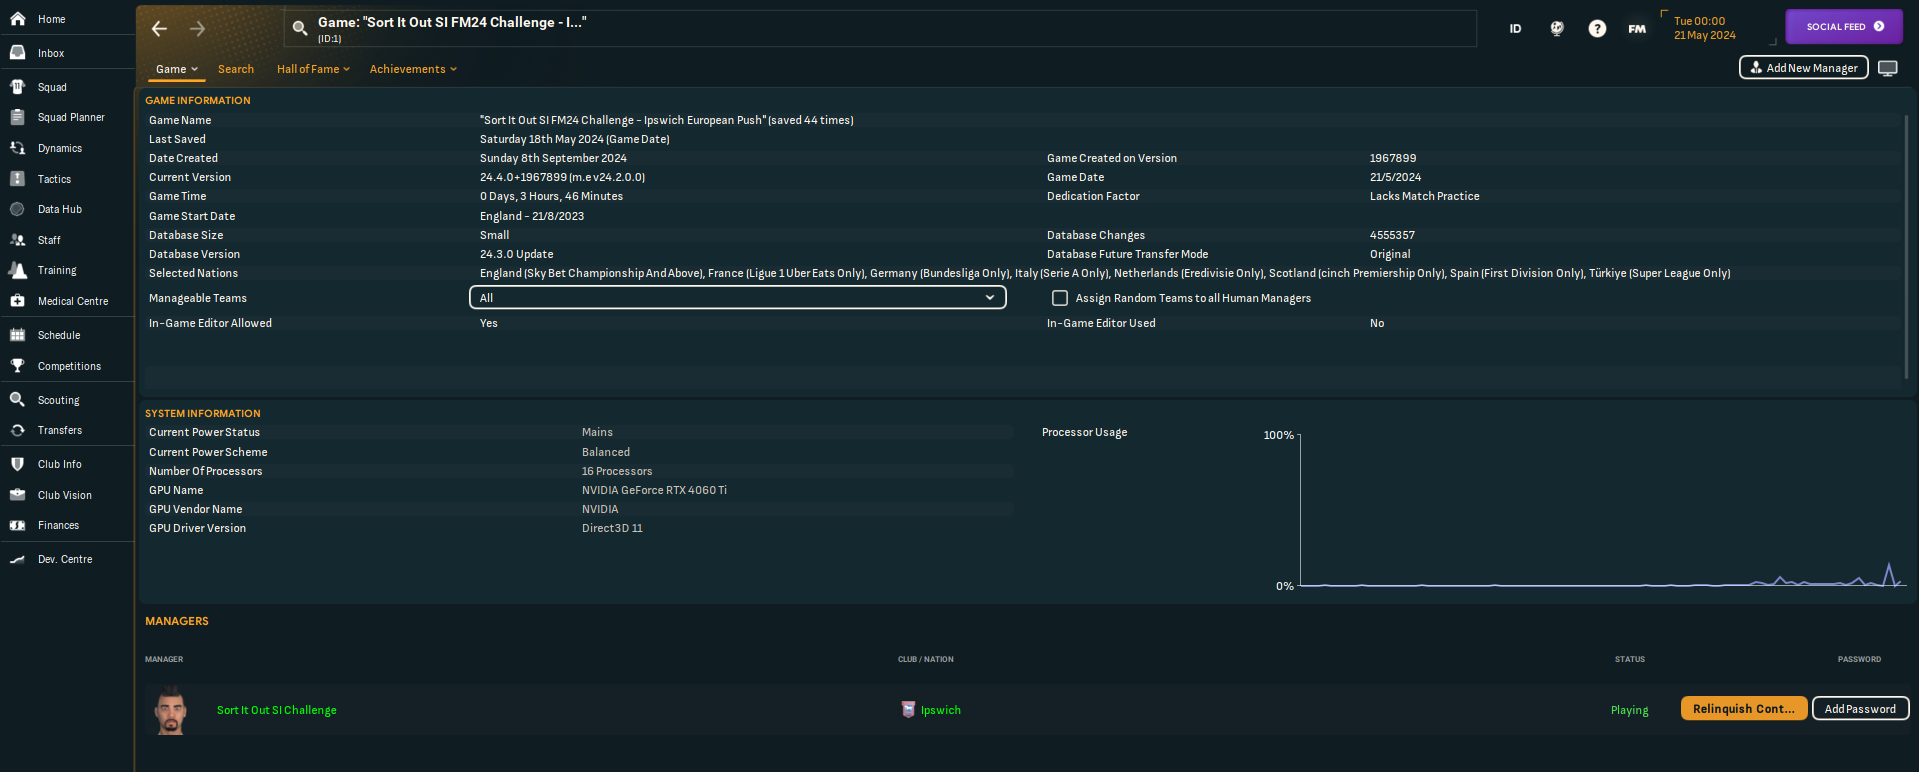Open the help question mark icon
The width and height of the screenshot is (1919, 772).
[x=1597, y=29]
